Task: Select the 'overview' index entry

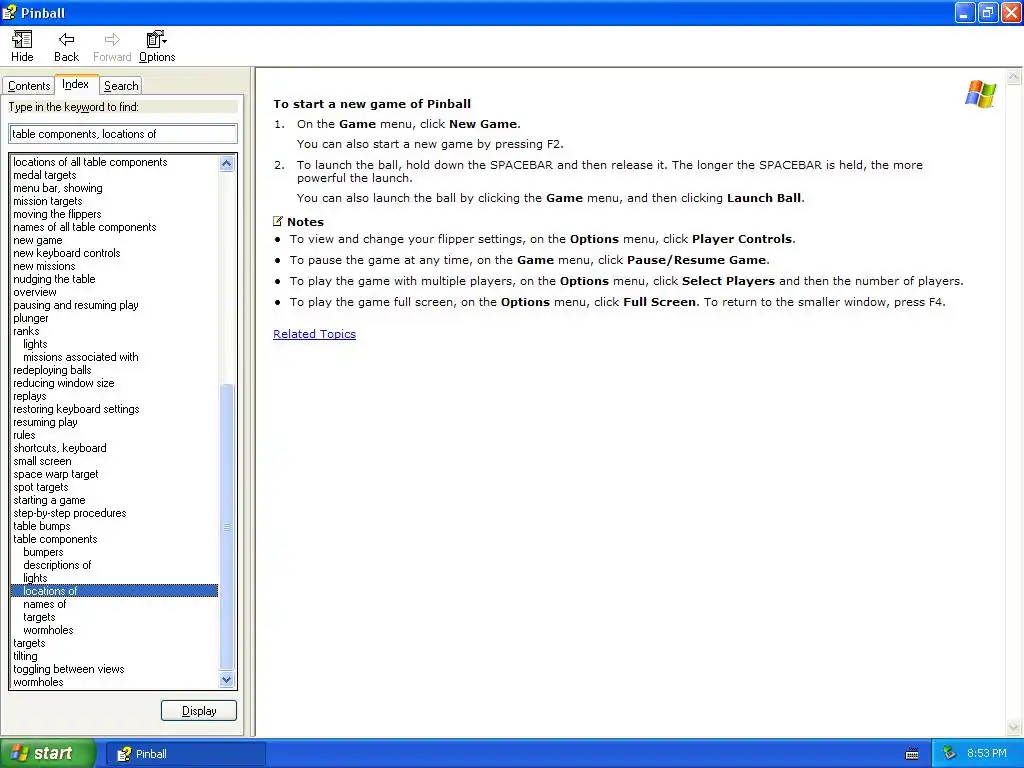Action: coord(35,292)
